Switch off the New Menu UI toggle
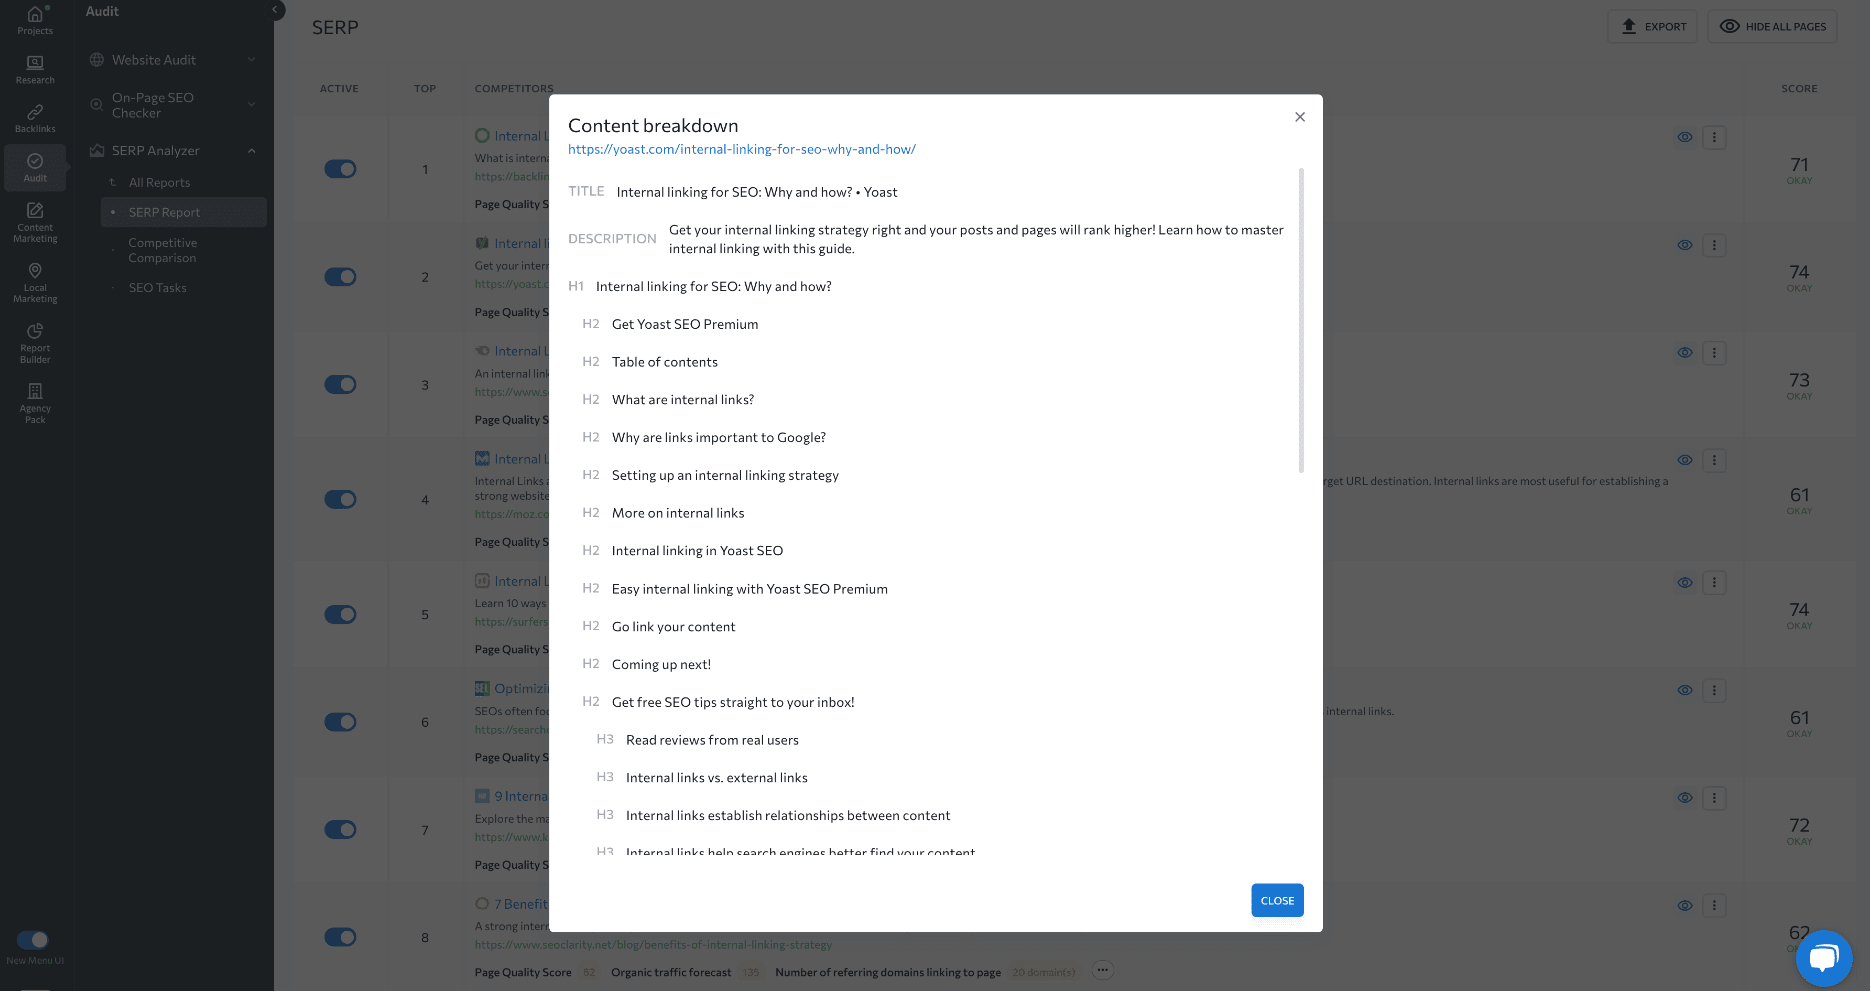The height and width of the screenshot is (995, 1871). [x=33, y=940]
